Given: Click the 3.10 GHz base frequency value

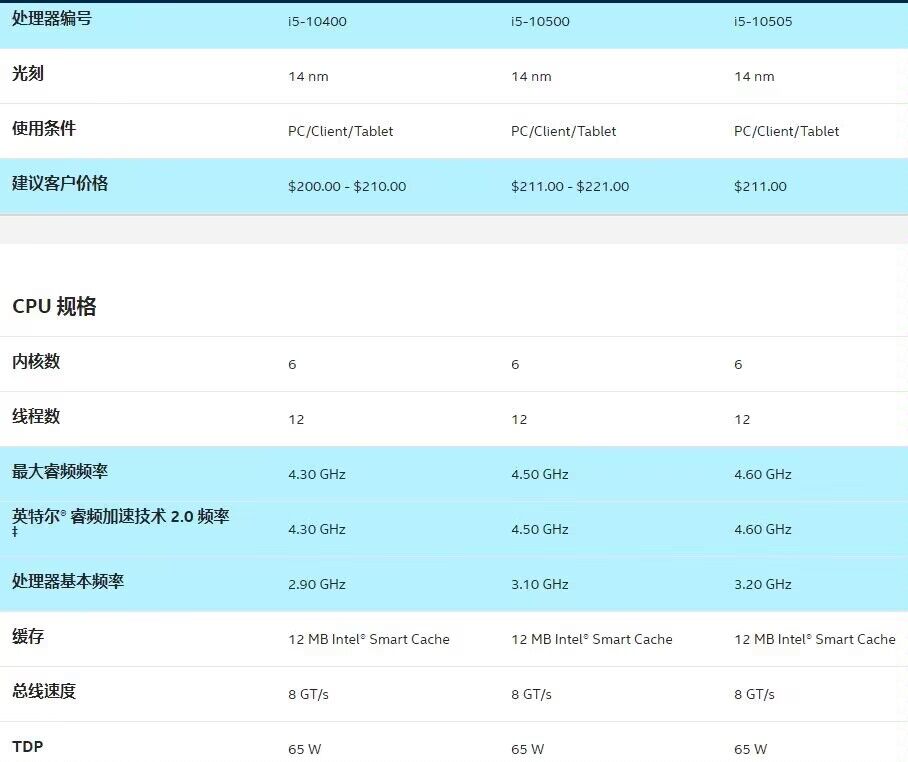Looking at the screenshot, I should click(540, 584).
